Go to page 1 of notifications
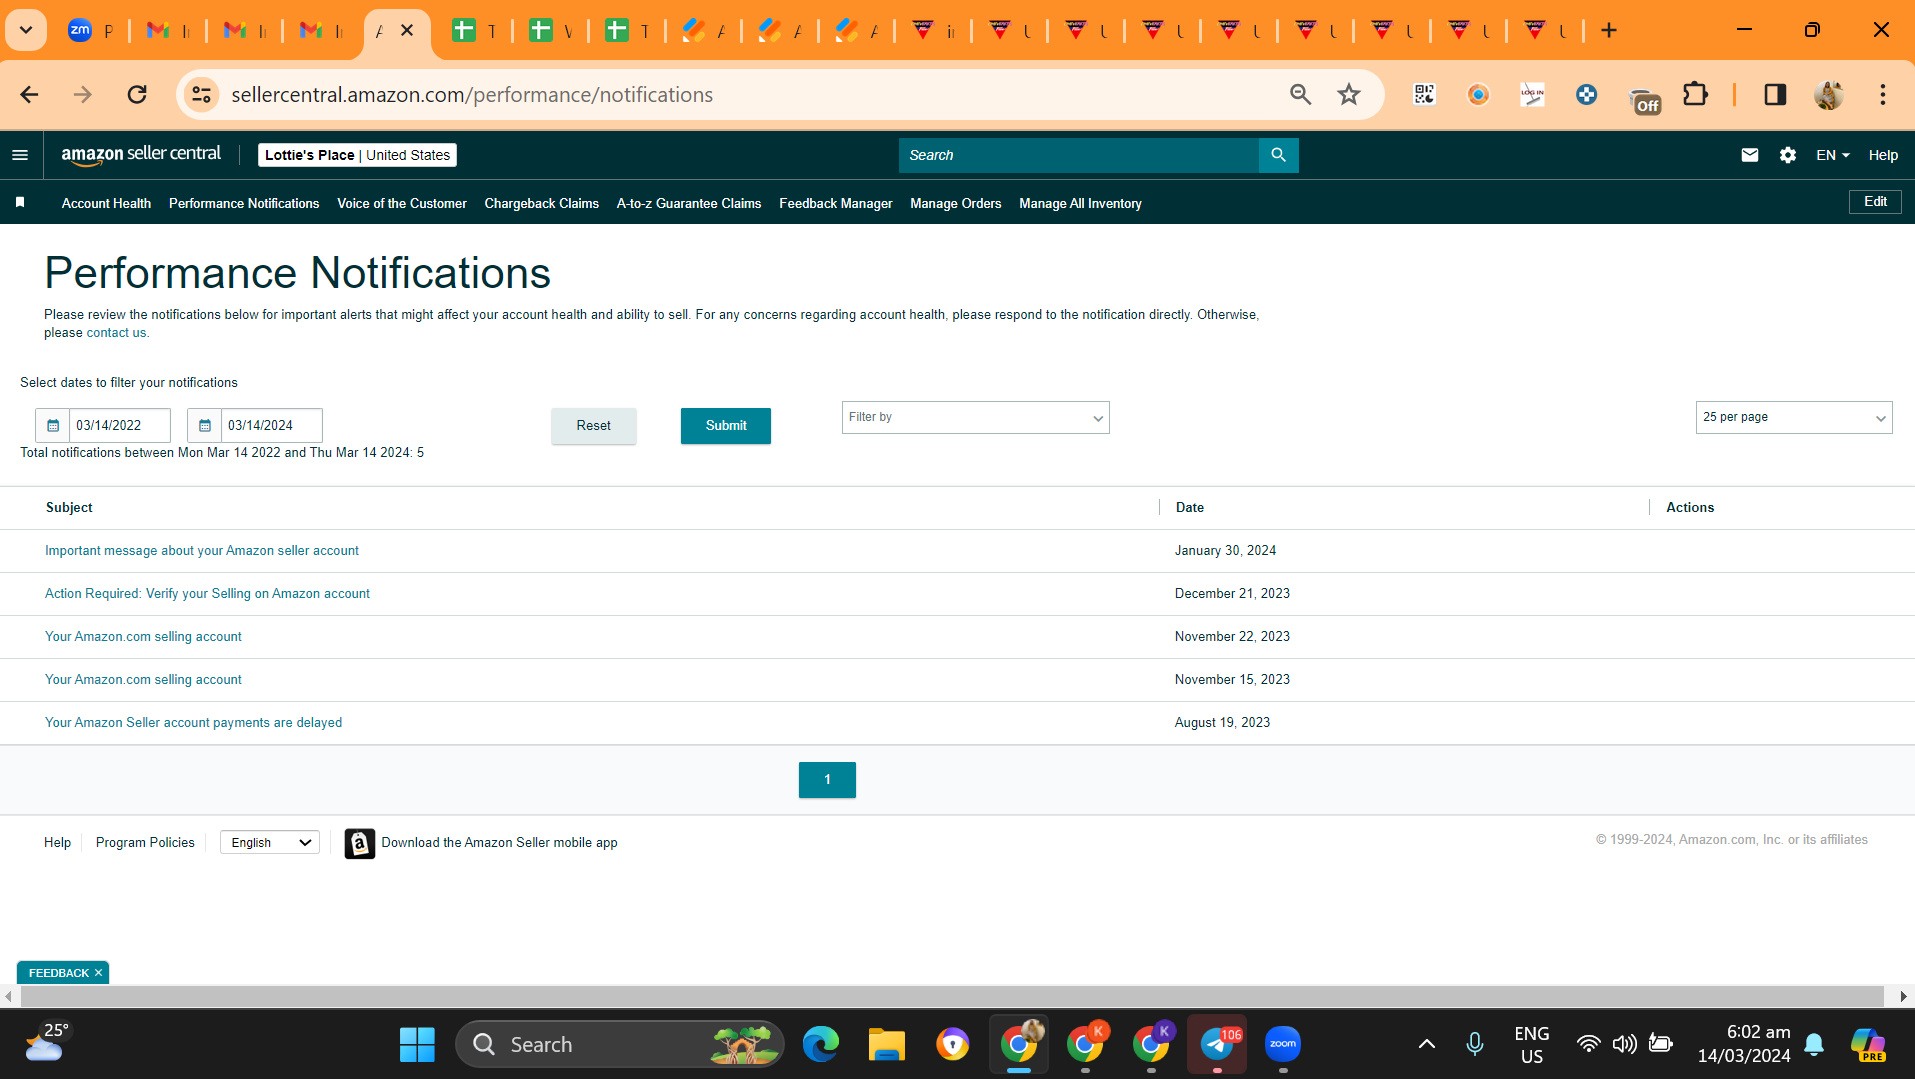This screenshot has width=1915, height=1079. 827,780
